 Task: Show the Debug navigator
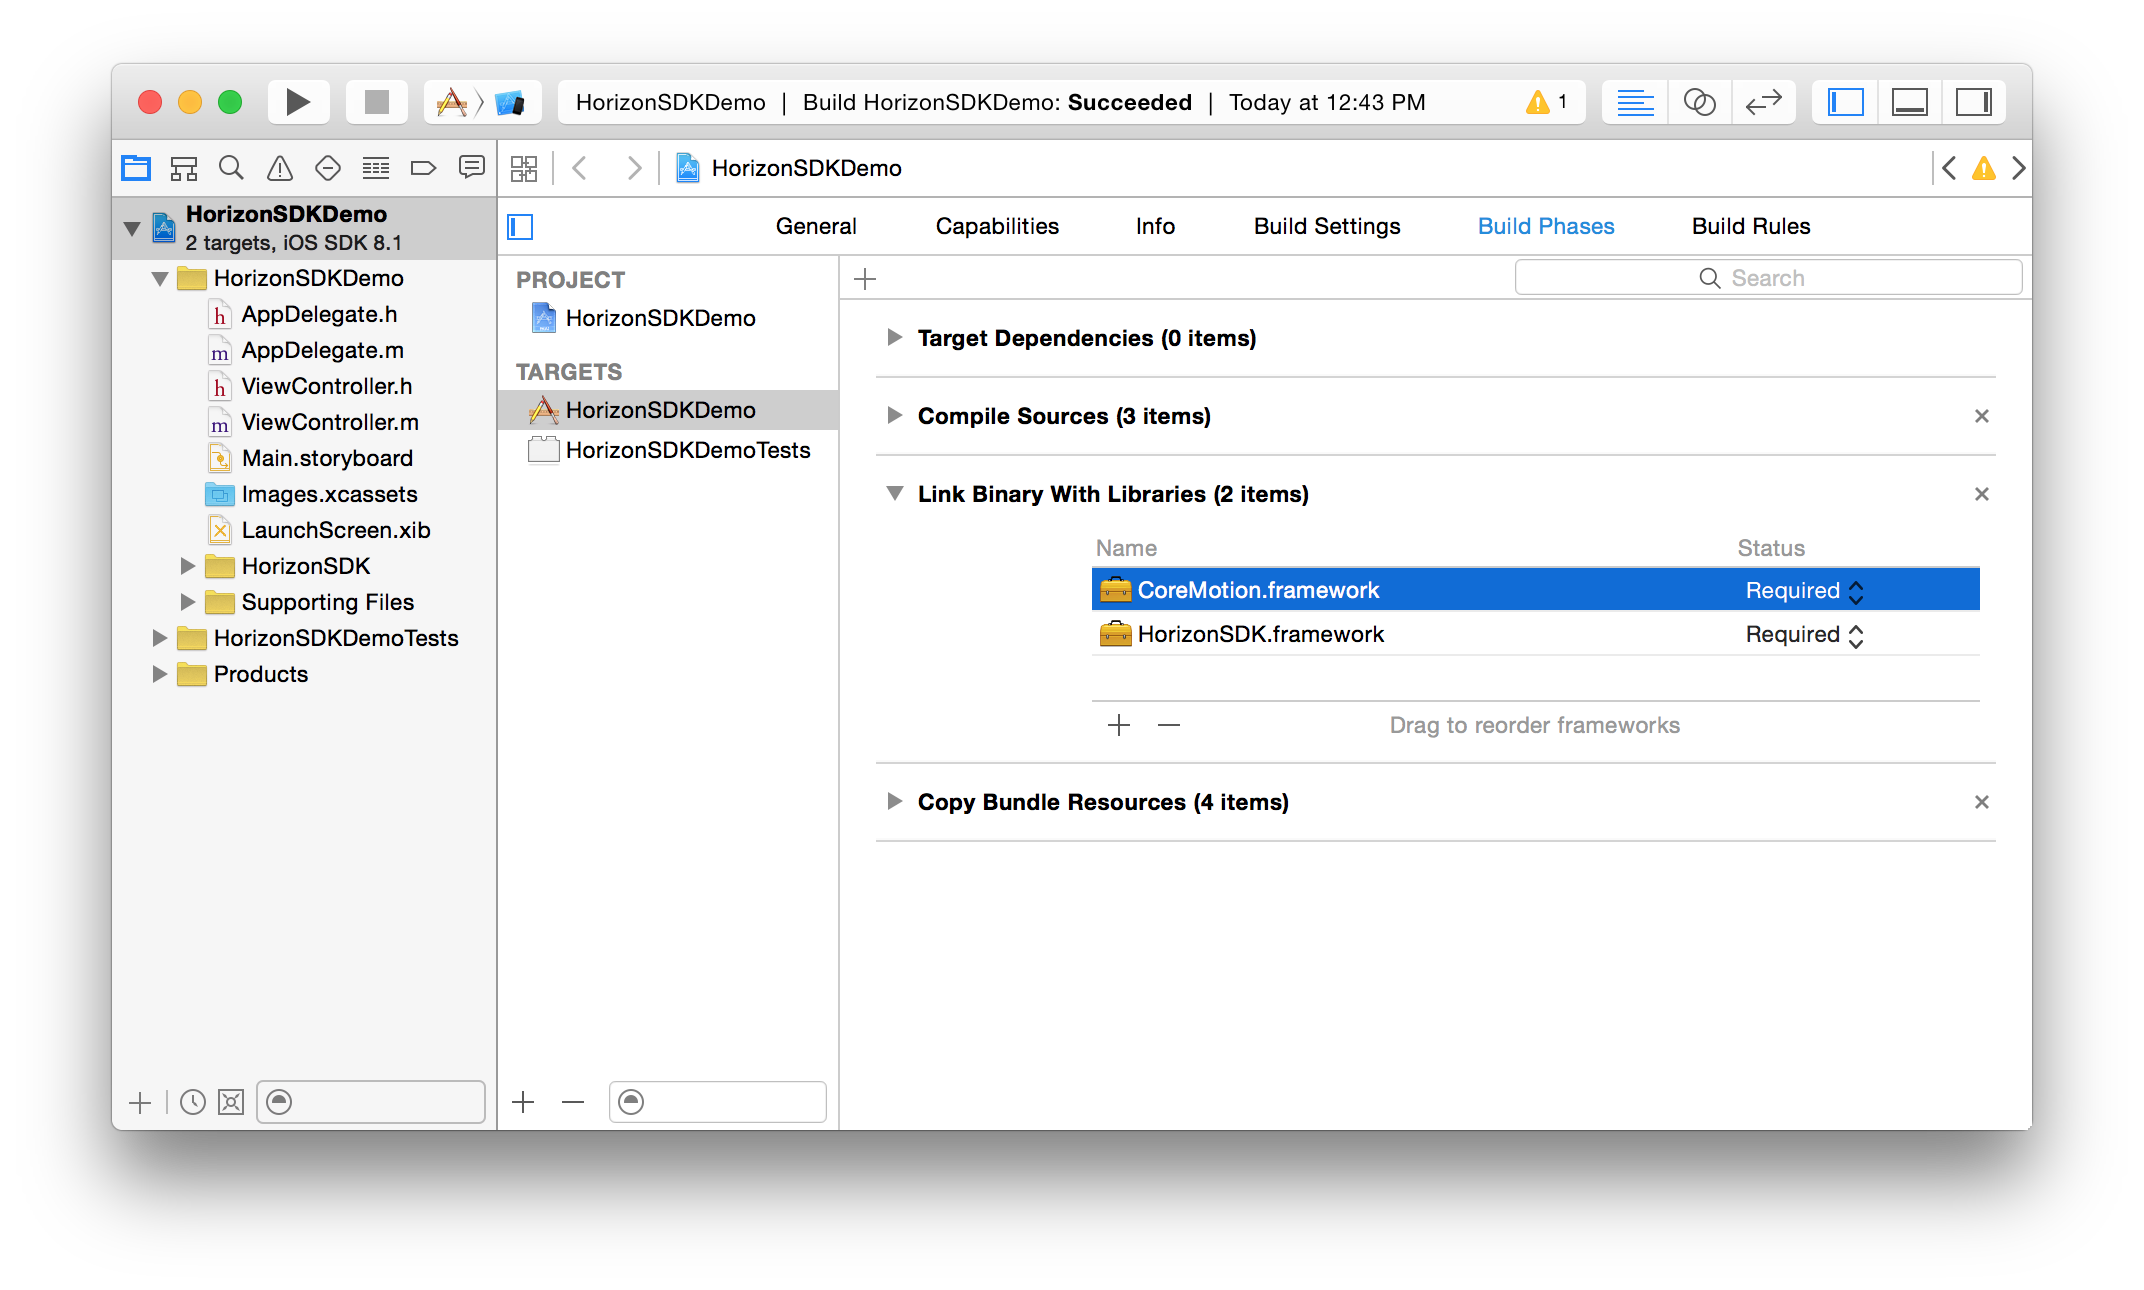click(x=376, y=168)
